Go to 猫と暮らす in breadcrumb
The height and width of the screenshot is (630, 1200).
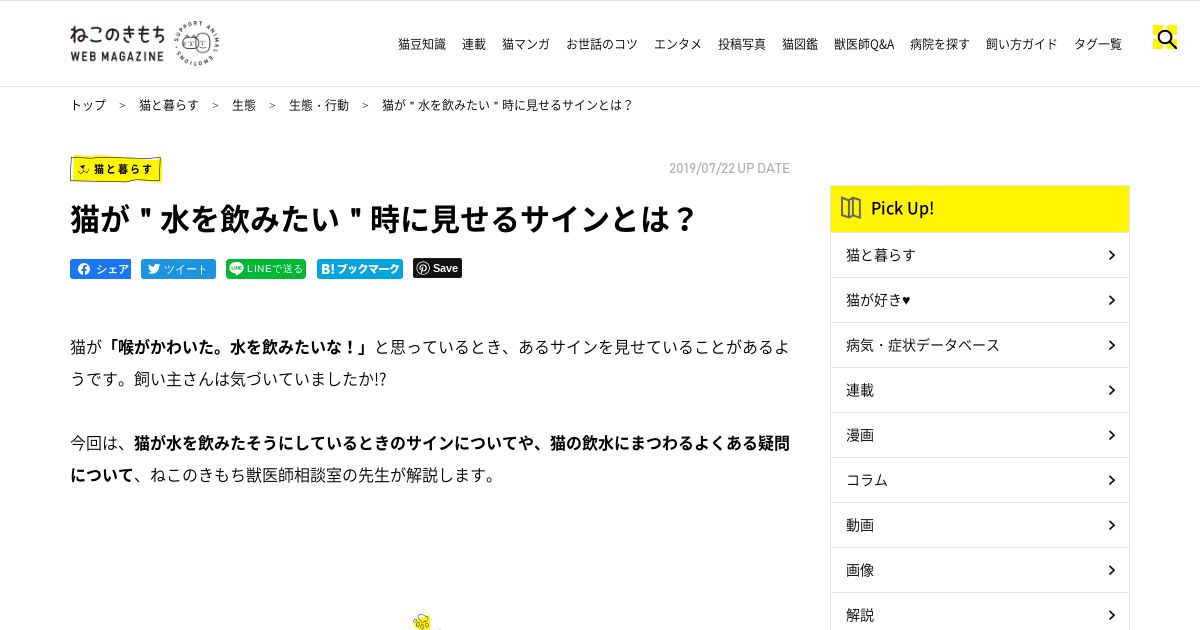(x=169, y=105)
